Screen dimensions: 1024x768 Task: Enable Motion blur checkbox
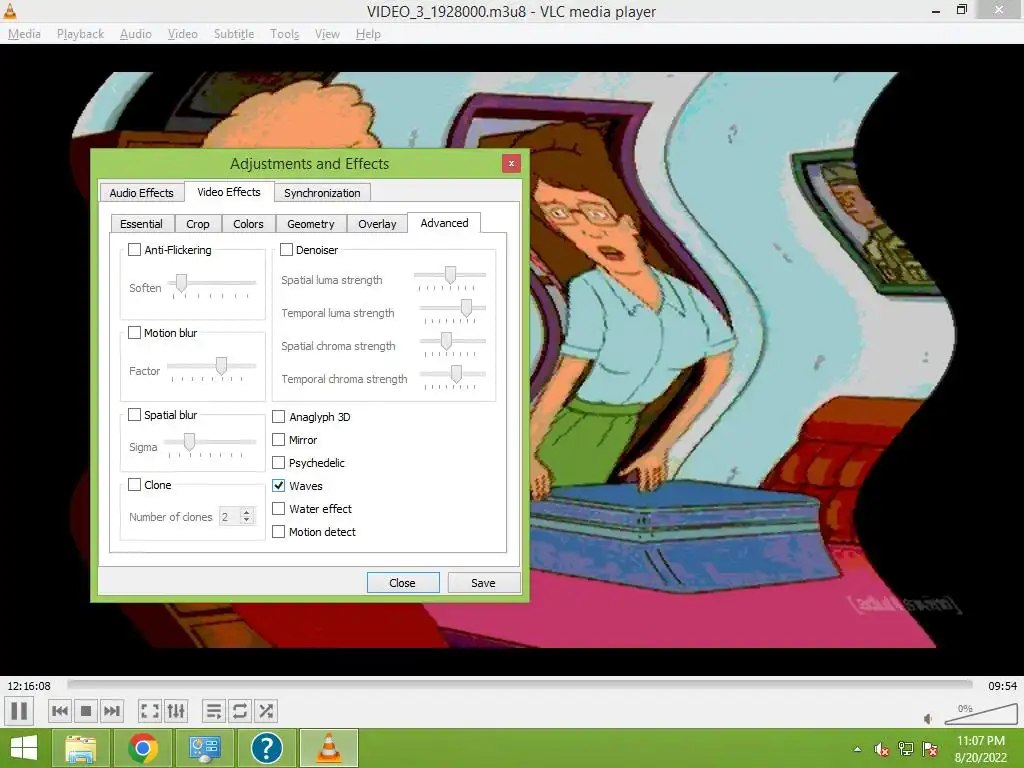click(135, 332)
